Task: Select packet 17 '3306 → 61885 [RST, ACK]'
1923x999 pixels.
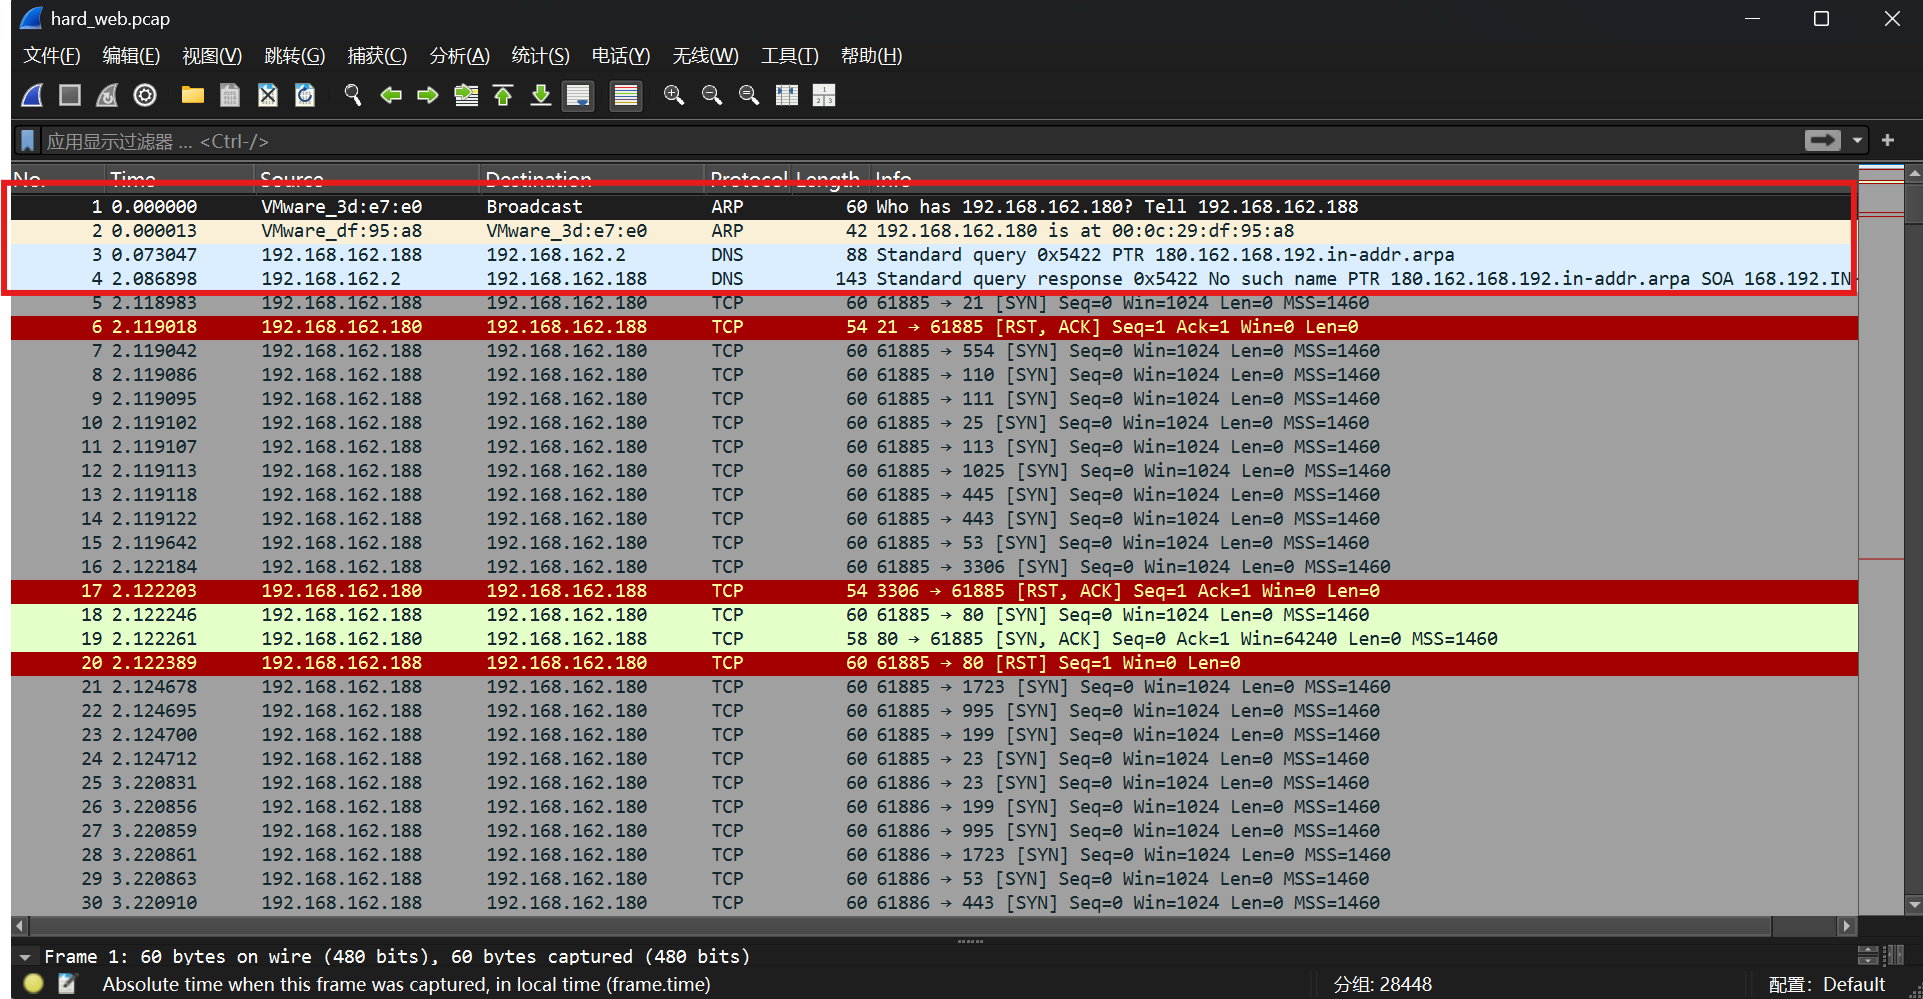Action: coord(934,591)
